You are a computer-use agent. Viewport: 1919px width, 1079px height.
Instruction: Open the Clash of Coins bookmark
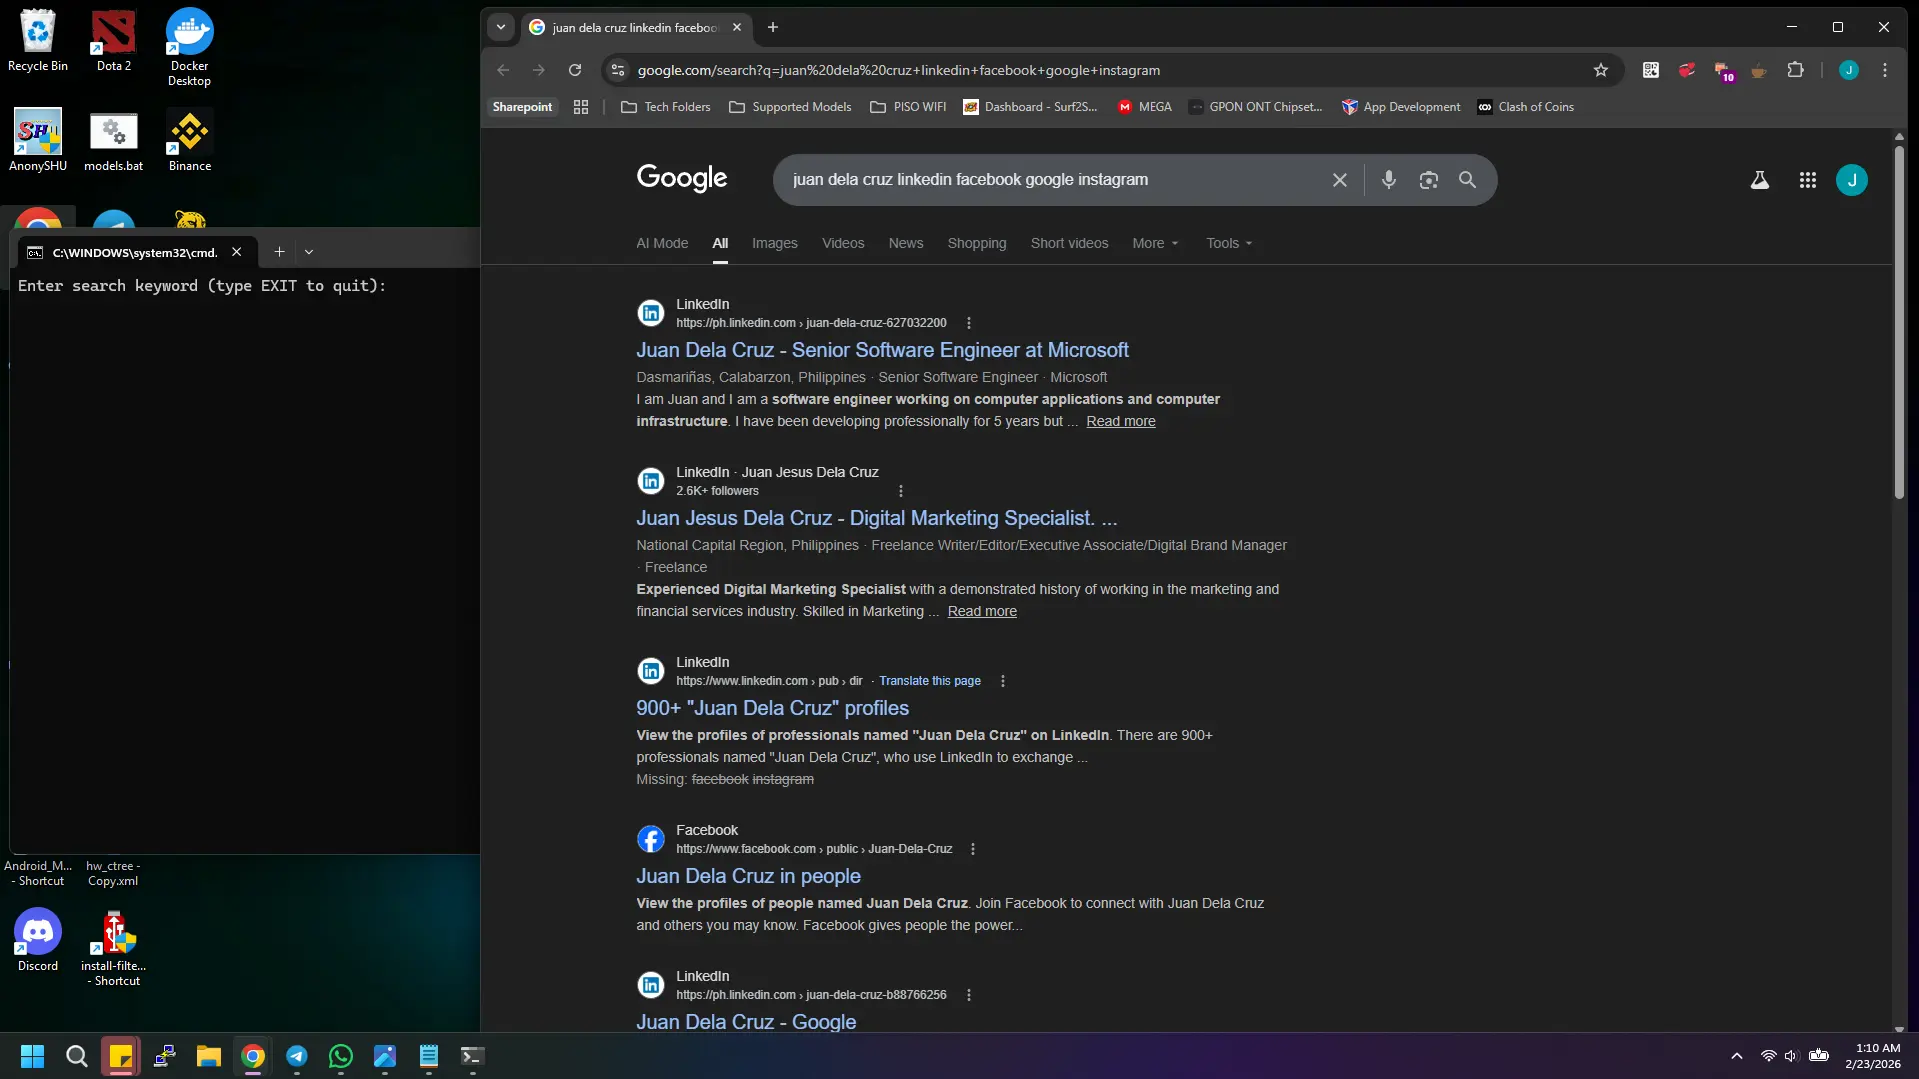(x=1525, y=107)
